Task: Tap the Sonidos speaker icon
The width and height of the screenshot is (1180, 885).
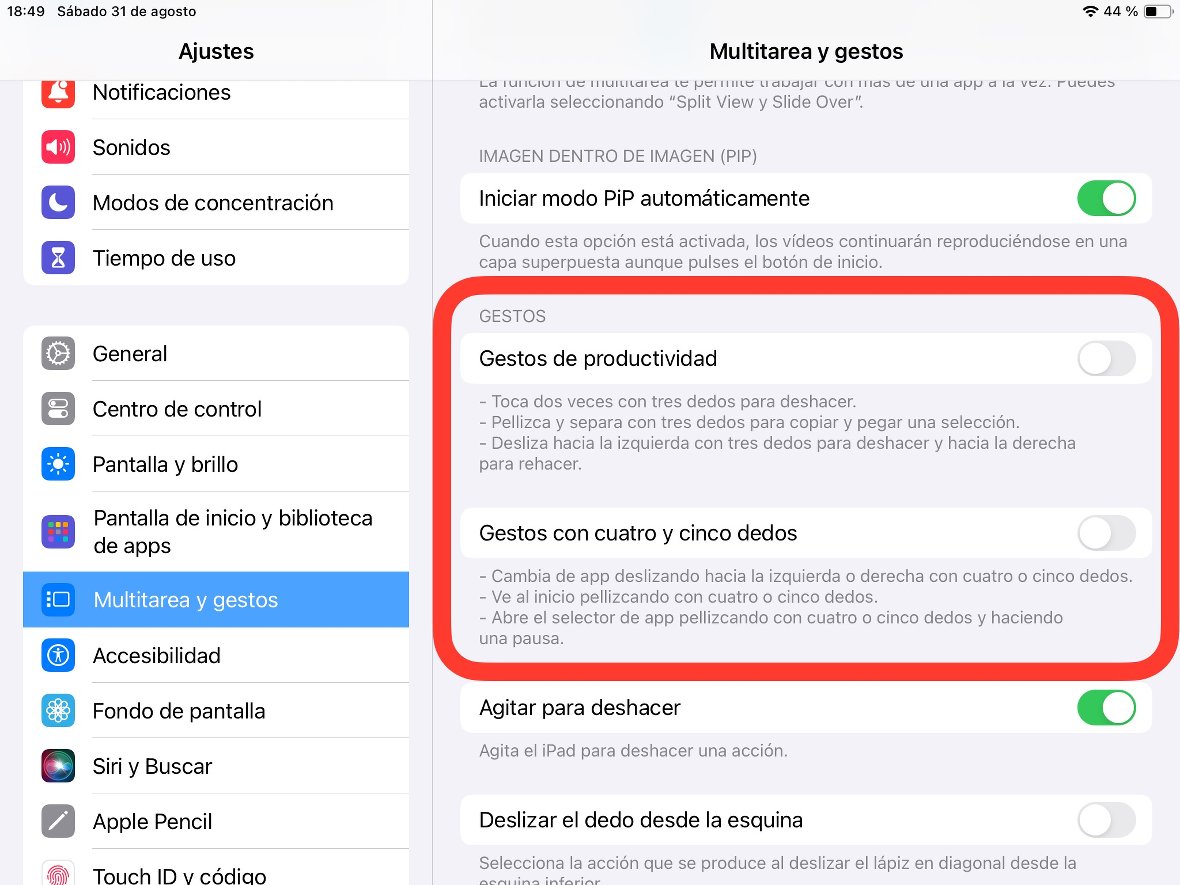Action: (58, 147)
